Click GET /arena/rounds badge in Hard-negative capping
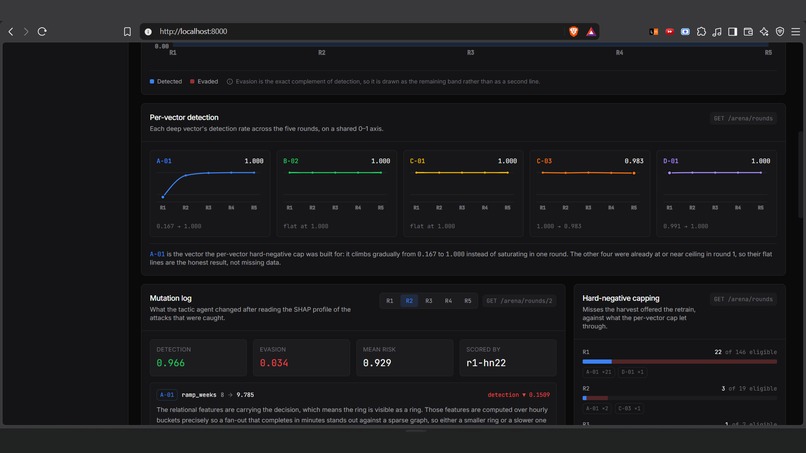The image size is (806, 453). pyautogui.click(x=743, y=299)
